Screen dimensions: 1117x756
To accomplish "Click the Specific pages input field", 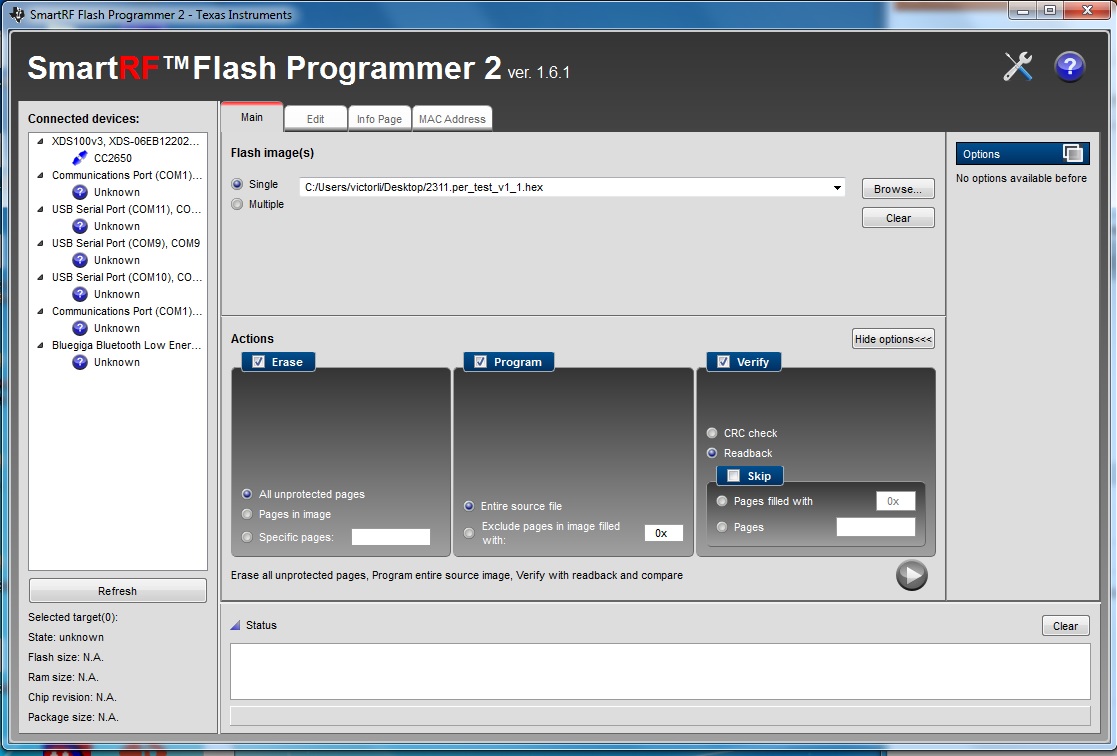I will pyautogui.click(x=390, y=537).
